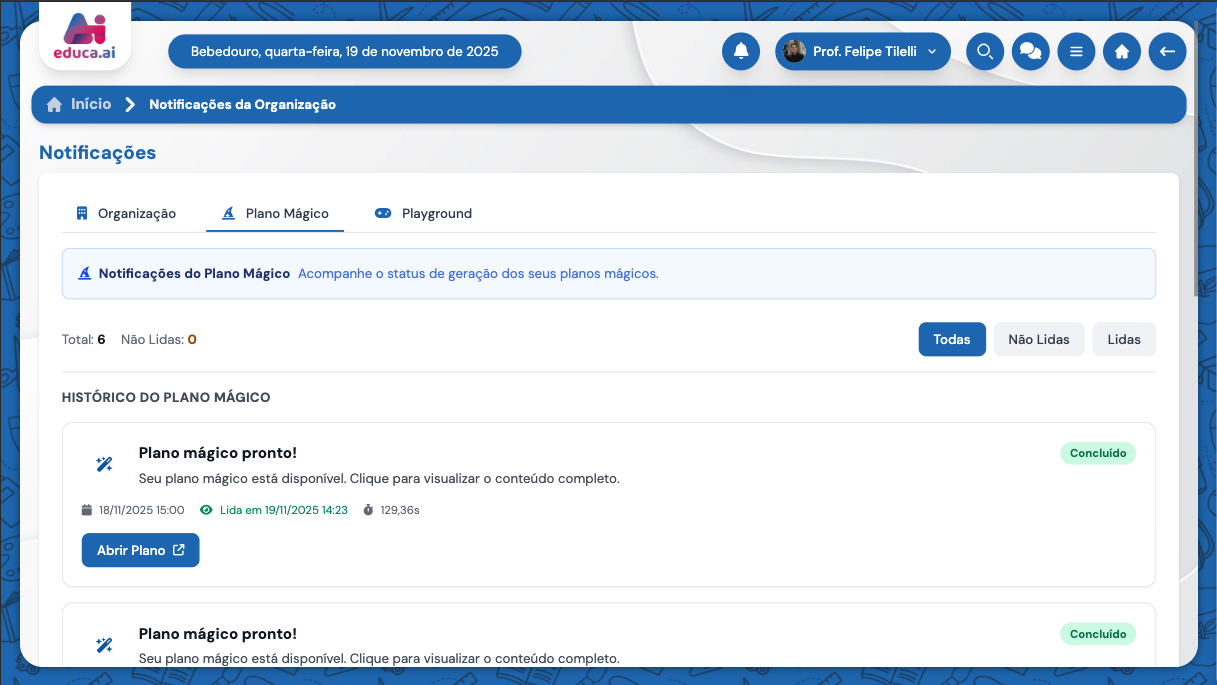Select the 'Não Lidas' filter
This screenshot has height=685, width=1217.
pyautogui.click(x=1038, y=339)
